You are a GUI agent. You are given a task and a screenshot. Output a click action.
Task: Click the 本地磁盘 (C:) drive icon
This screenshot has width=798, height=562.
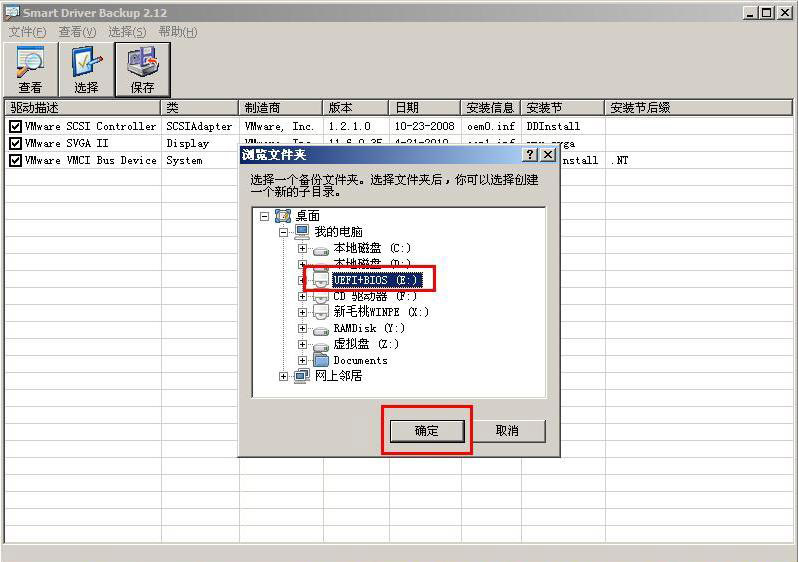(x=321, y=249)
